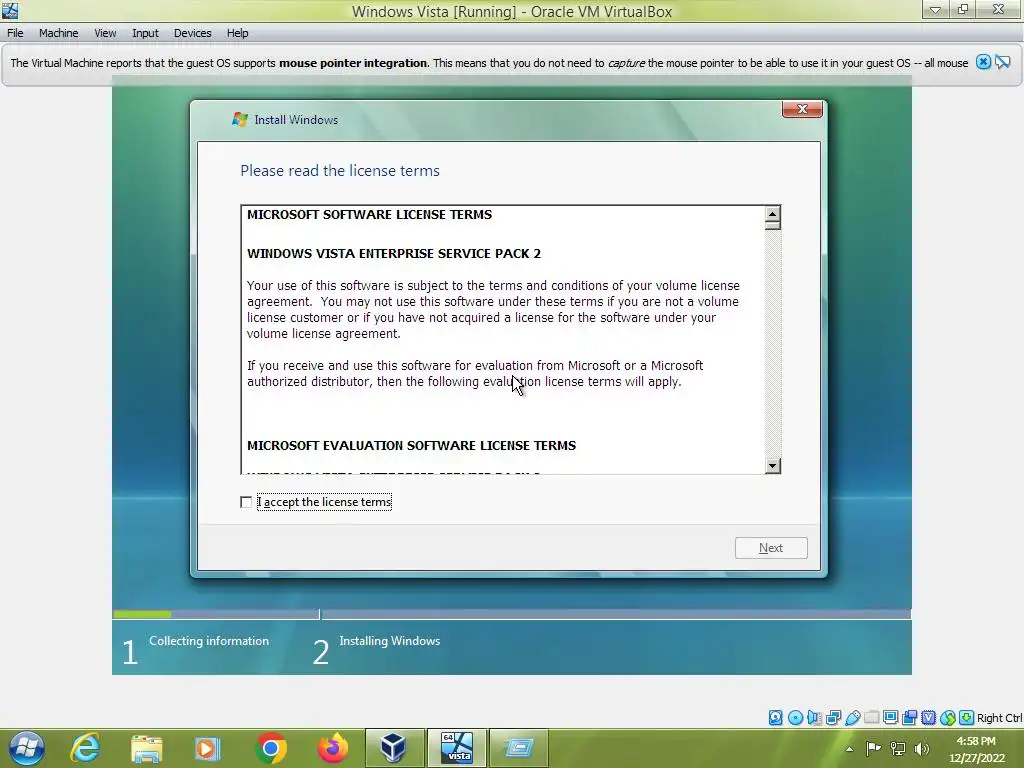Image resolution: width=1024 pixels, height=768 pixels.
Task: Click the Next button in Install Windows
Action: 771,548
